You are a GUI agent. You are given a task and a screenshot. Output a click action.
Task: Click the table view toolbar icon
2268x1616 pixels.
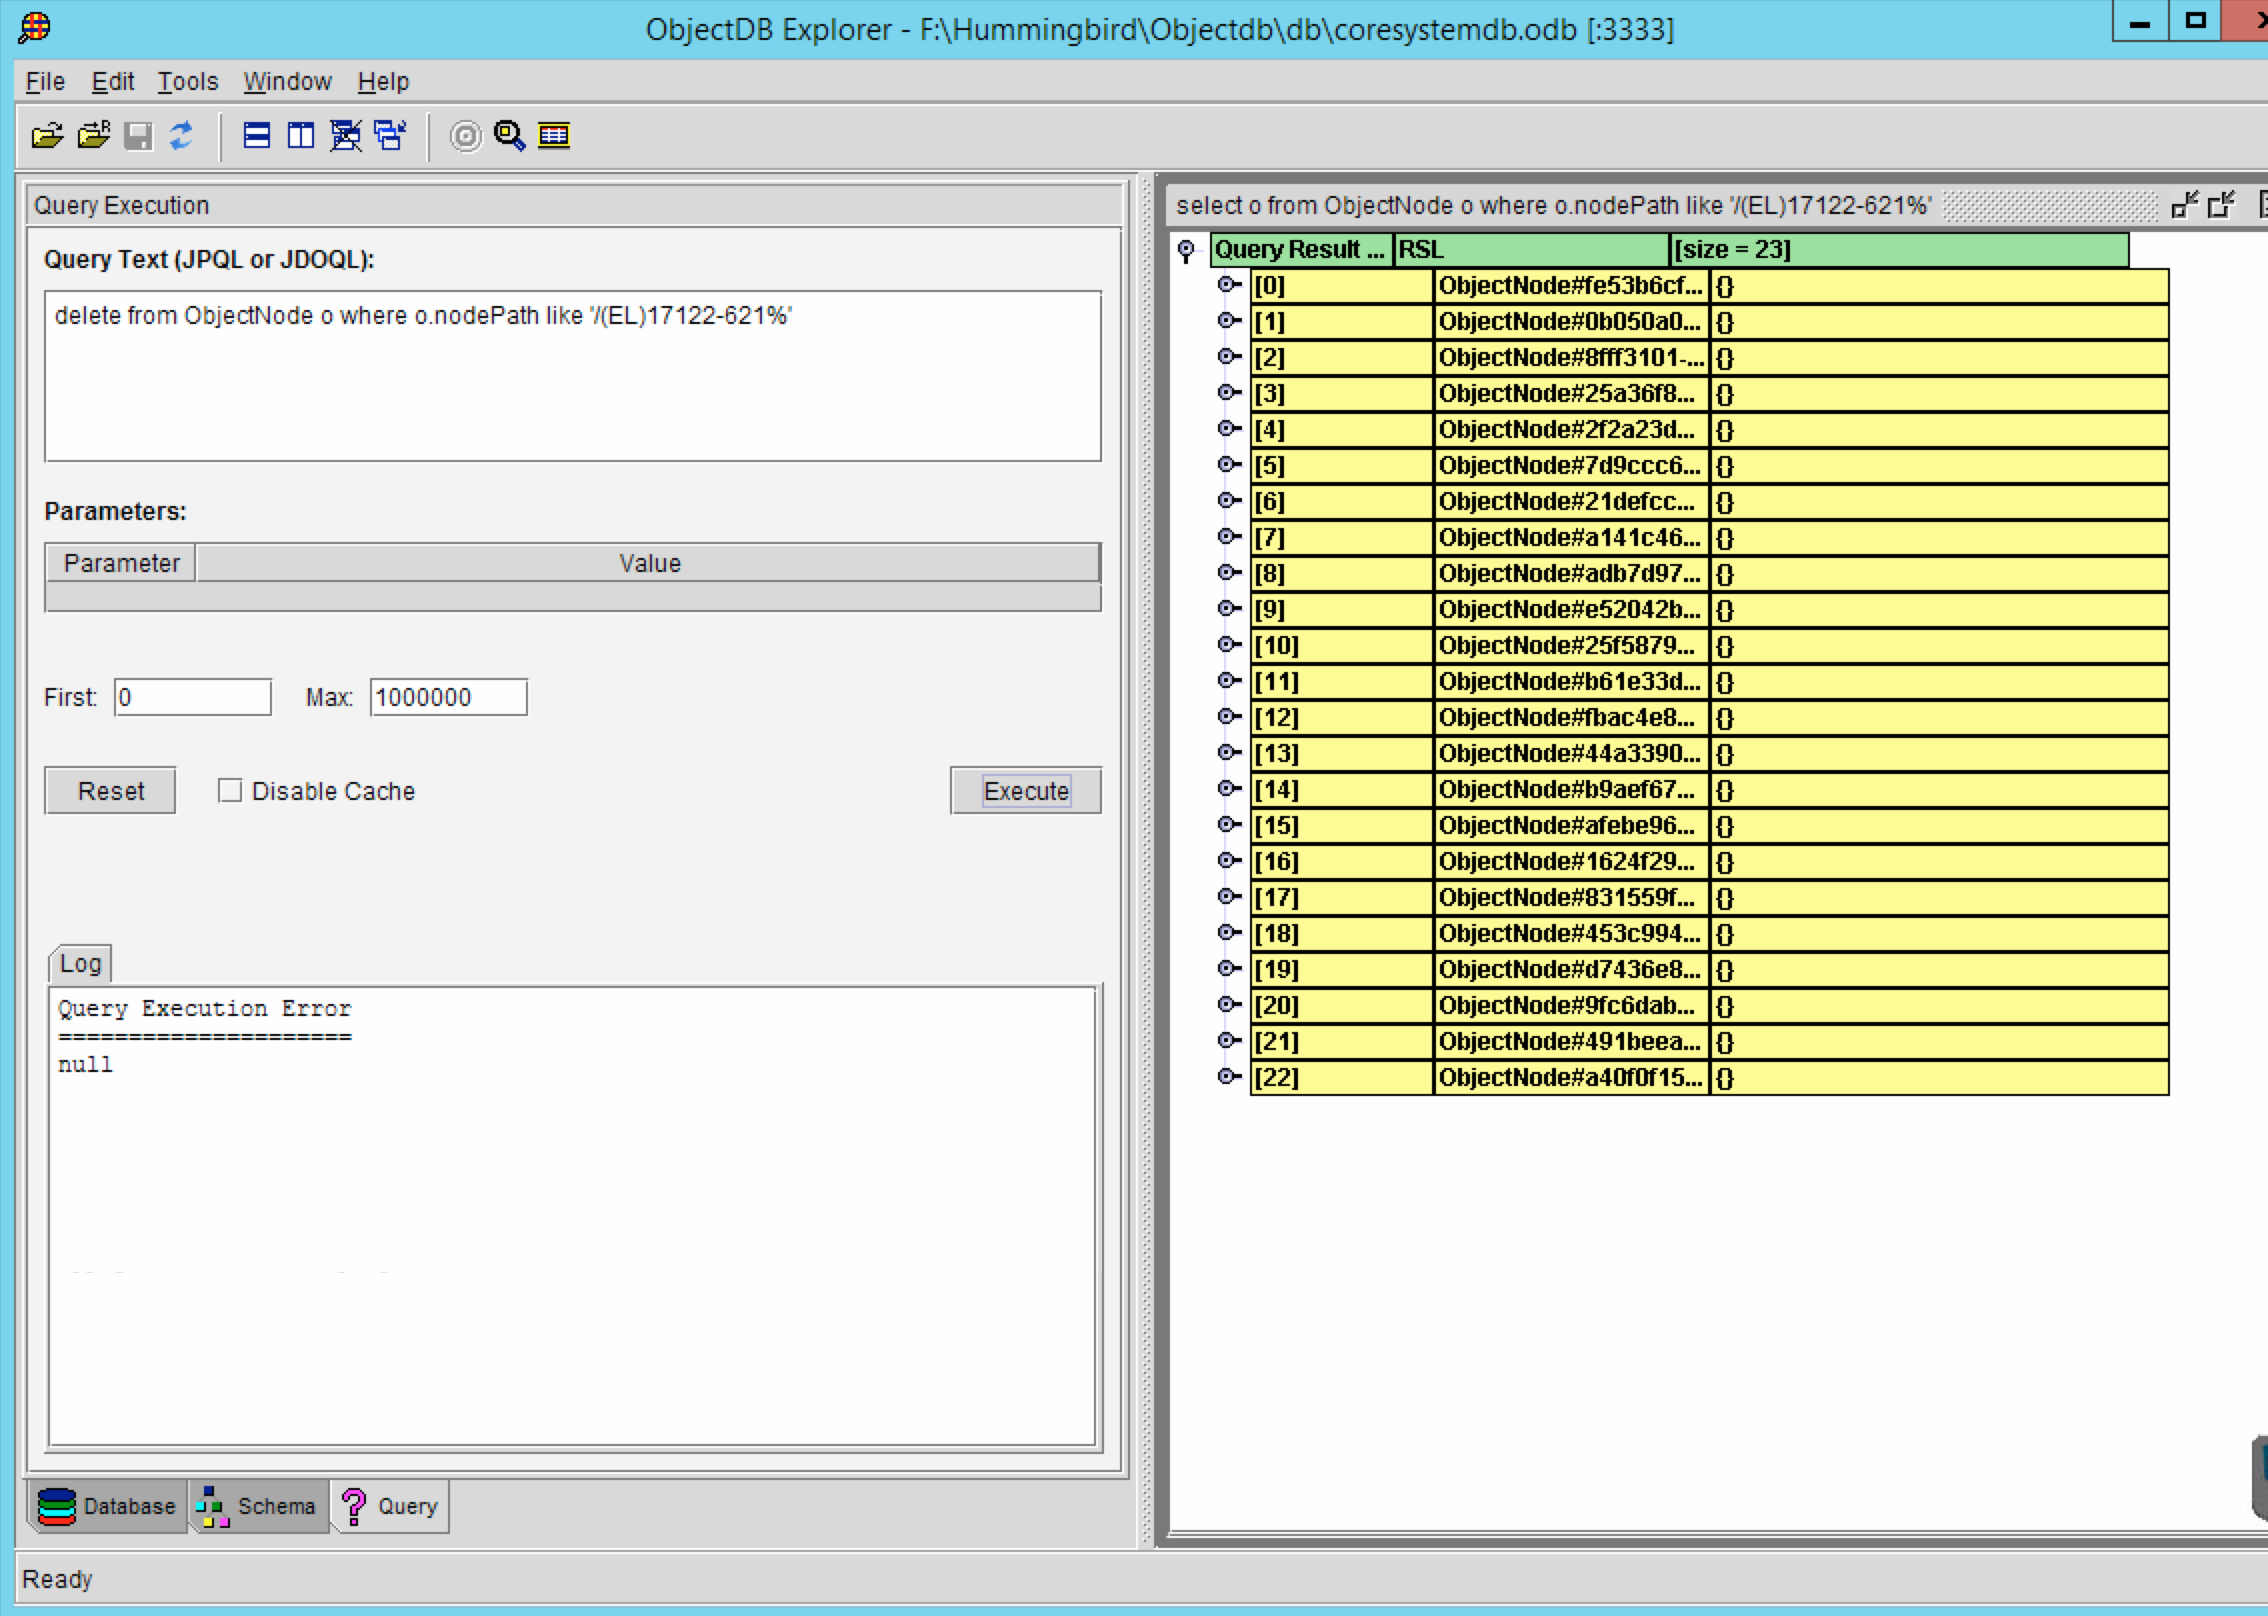(553, 135)
